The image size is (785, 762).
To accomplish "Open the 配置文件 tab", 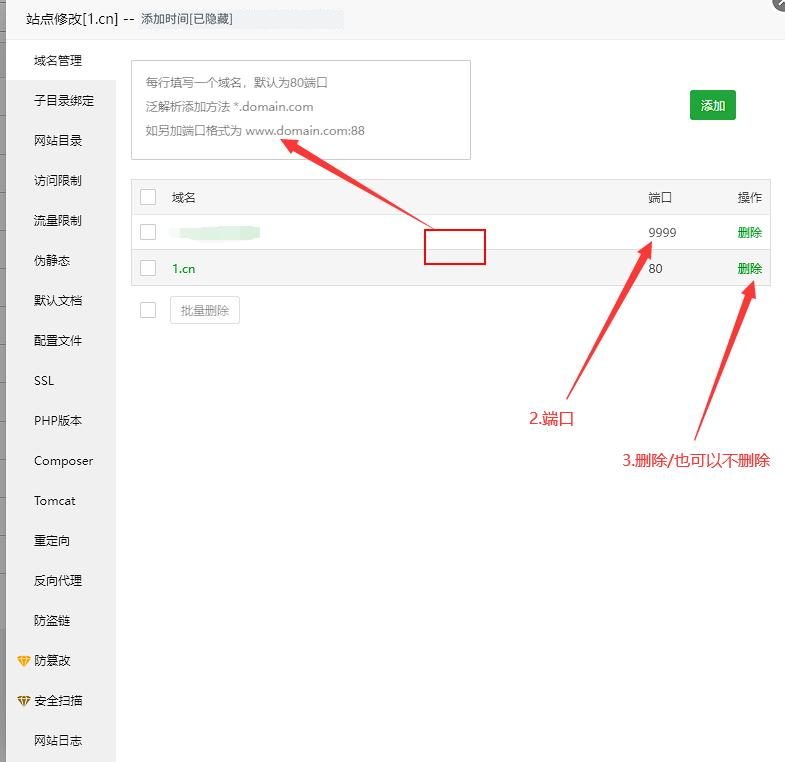I will [x=61, y=341].
